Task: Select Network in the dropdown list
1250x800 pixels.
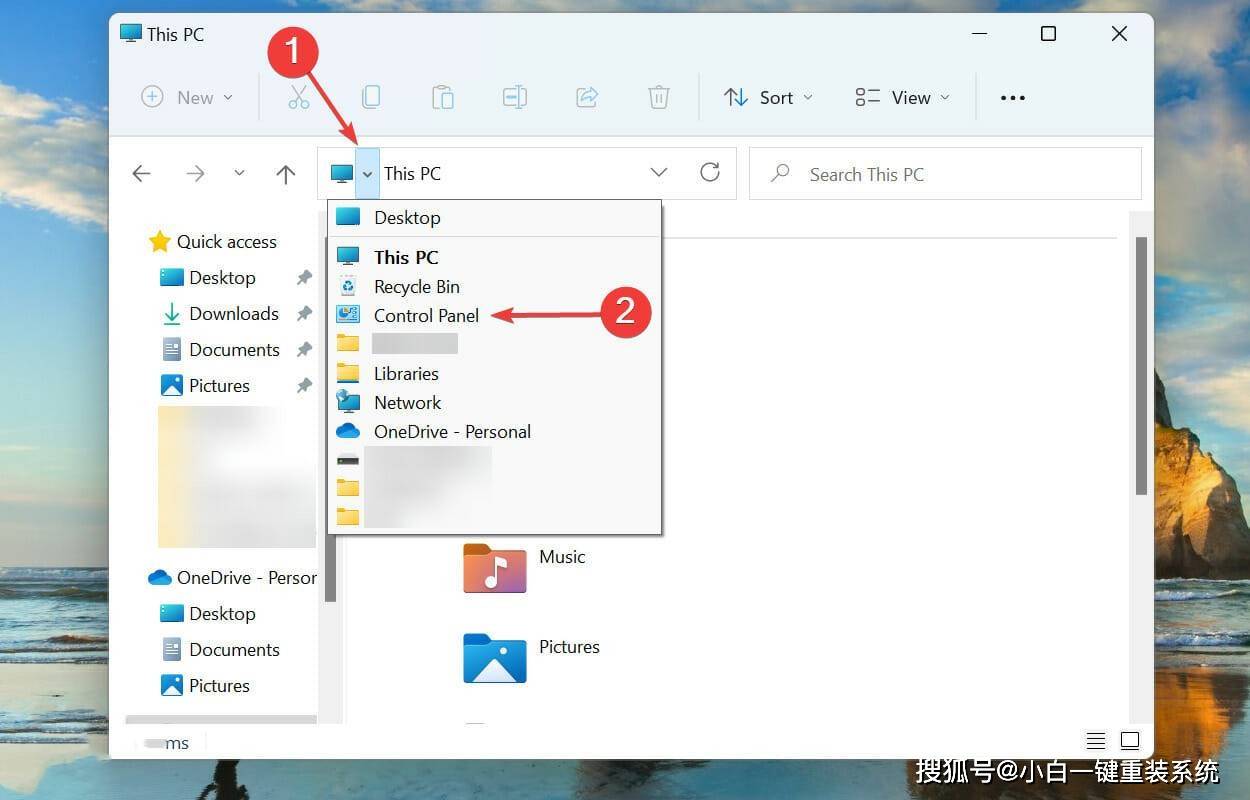Action: (495, 403)
